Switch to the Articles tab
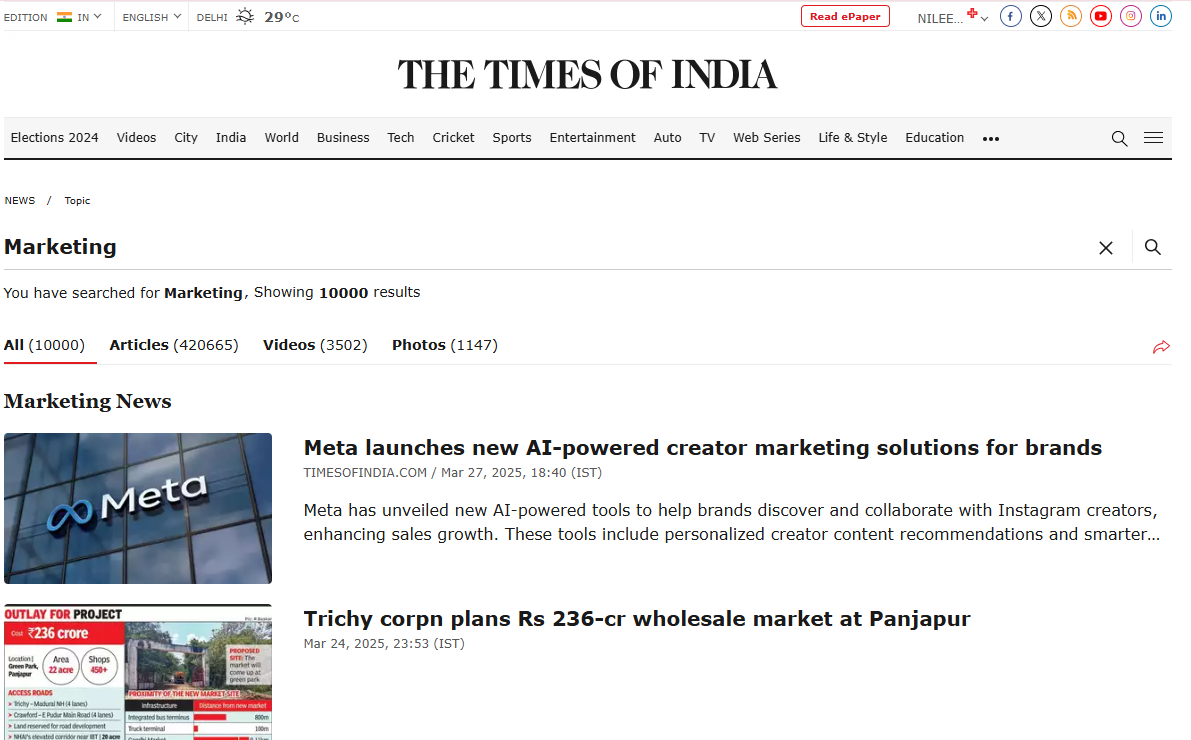Screen dimensions: 1191x740 (x=174, y=345)
